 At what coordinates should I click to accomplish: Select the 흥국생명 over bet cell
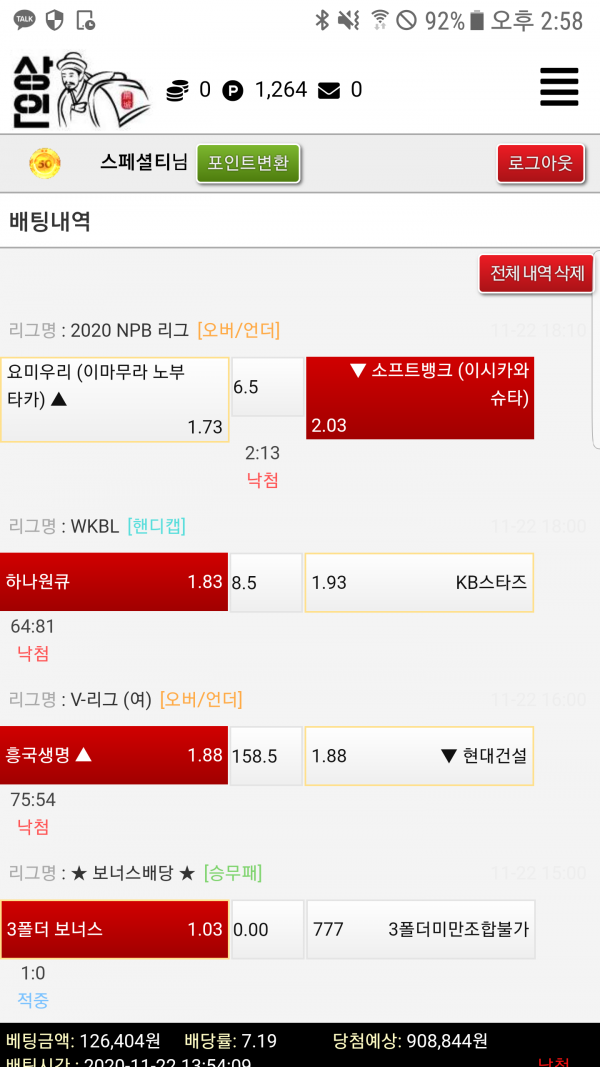click(x=114, y=755)
